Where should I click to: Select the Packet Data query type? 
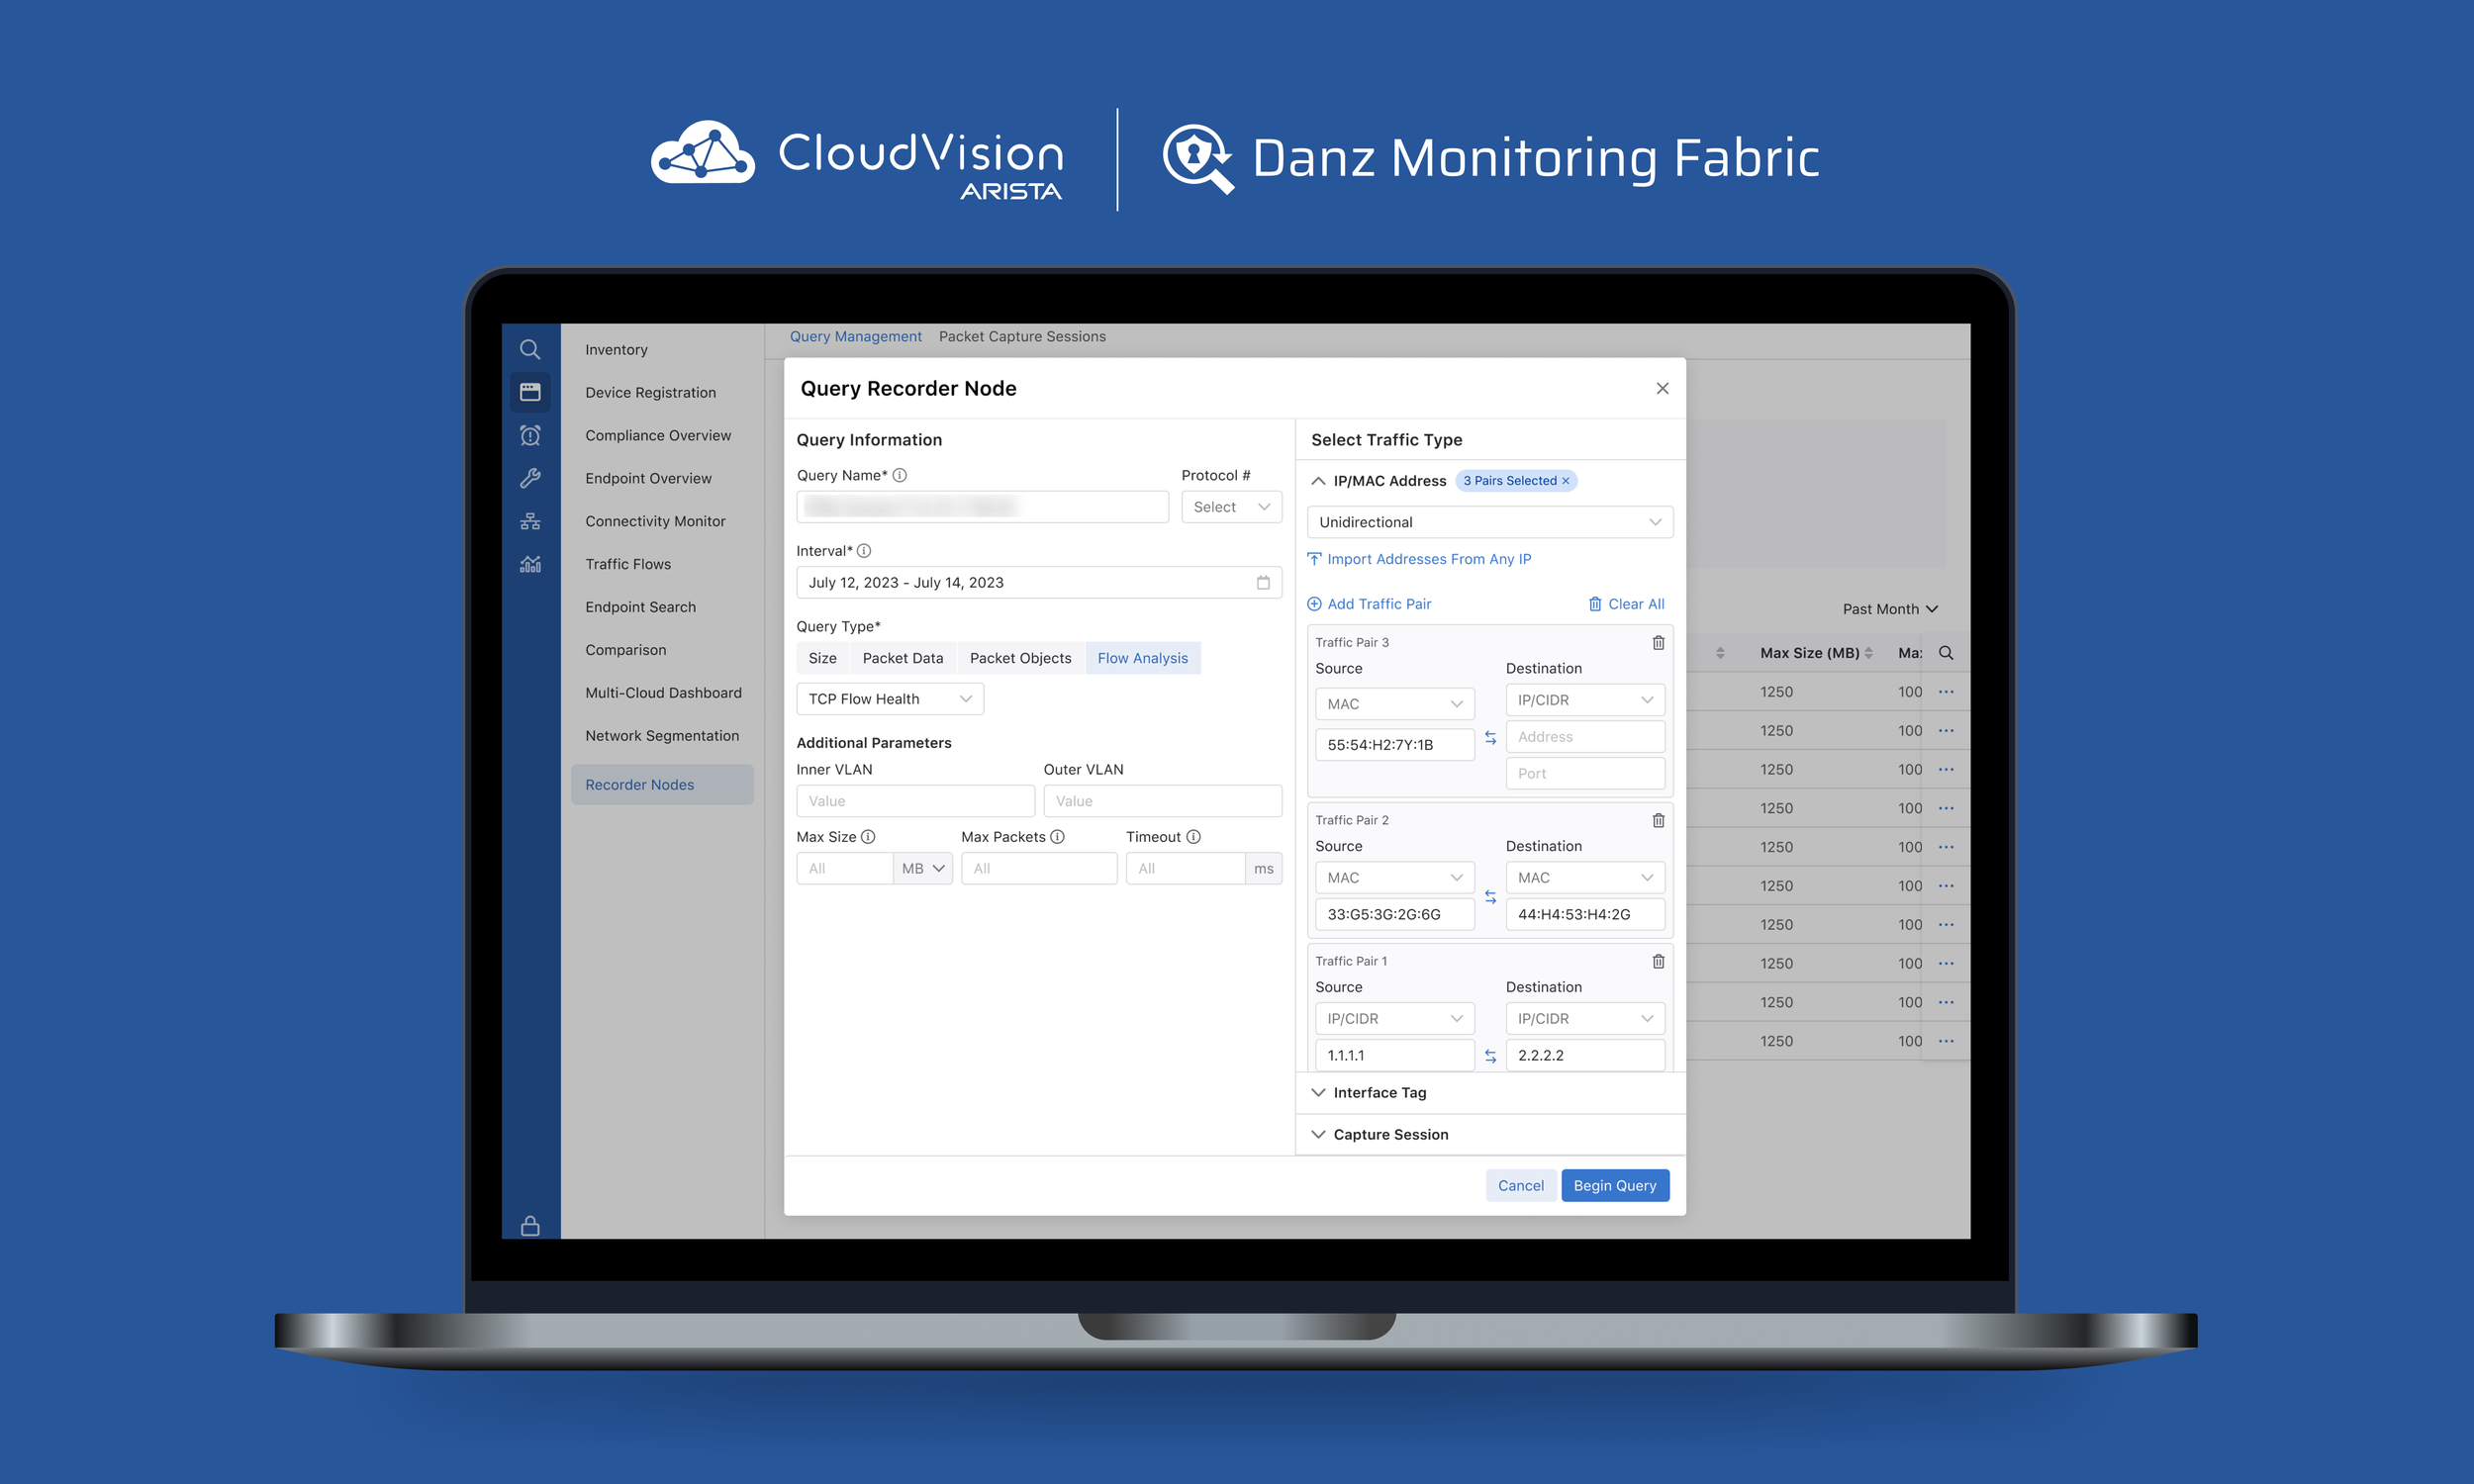[x=902, y=658]
